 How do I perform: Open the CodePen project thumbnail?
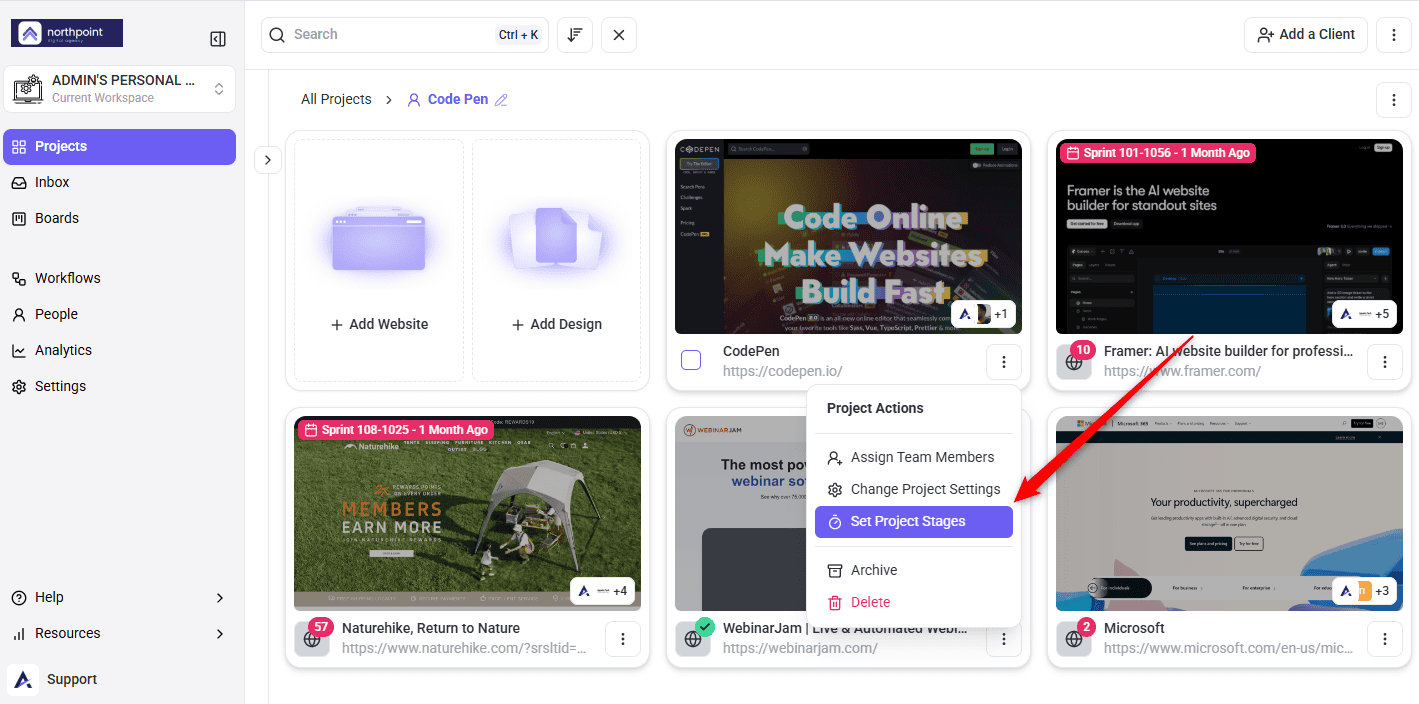848,236
